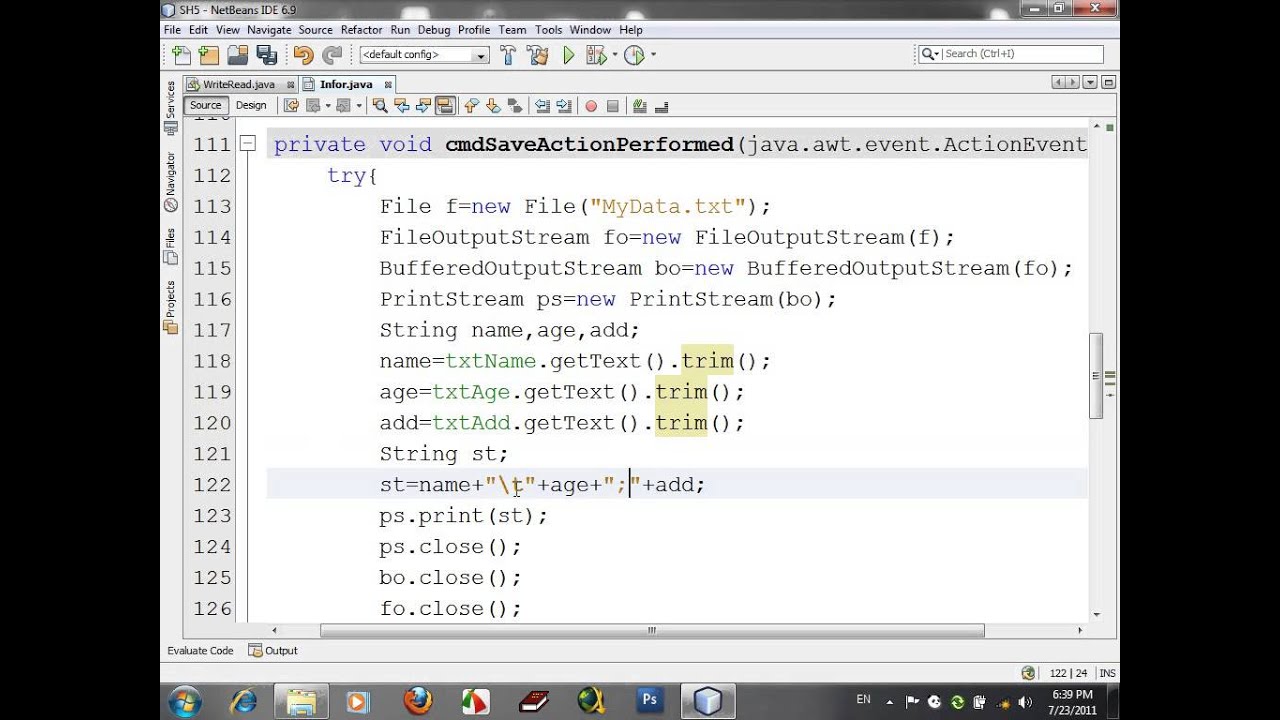Click the Profile Project icon
This screenshot has height=720, width=1280.
634,55
